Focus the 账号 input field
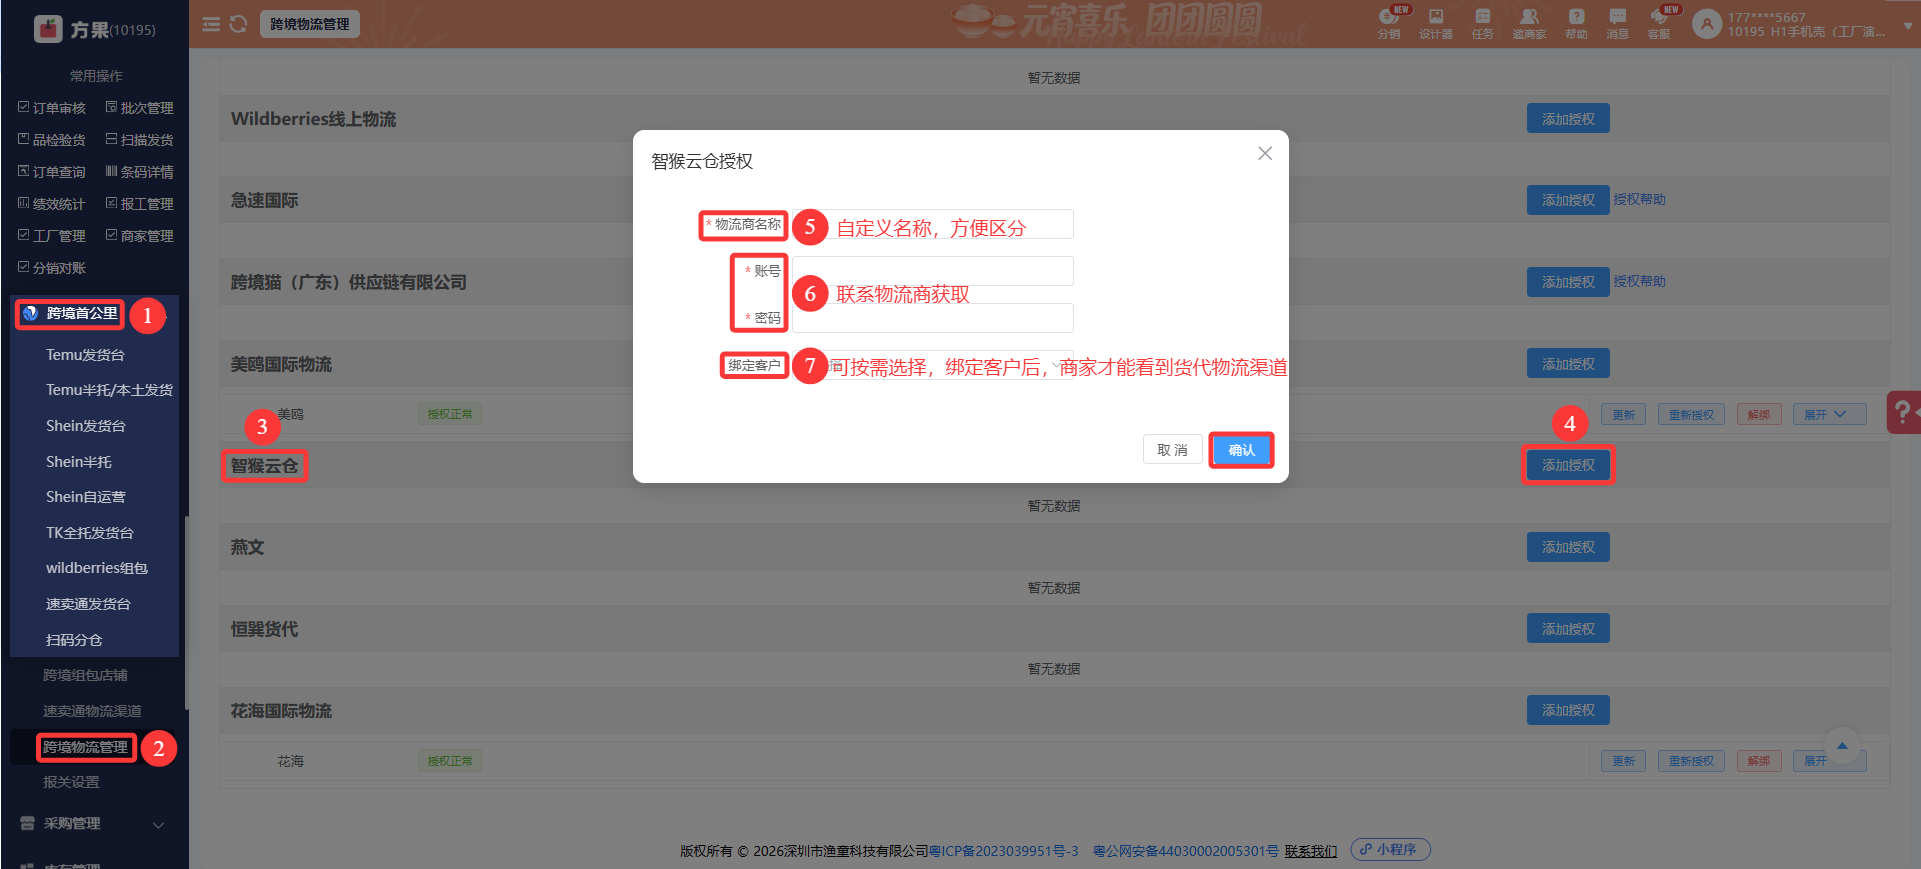This screenshot has height=869, width=1921. [x=932, y=271]
